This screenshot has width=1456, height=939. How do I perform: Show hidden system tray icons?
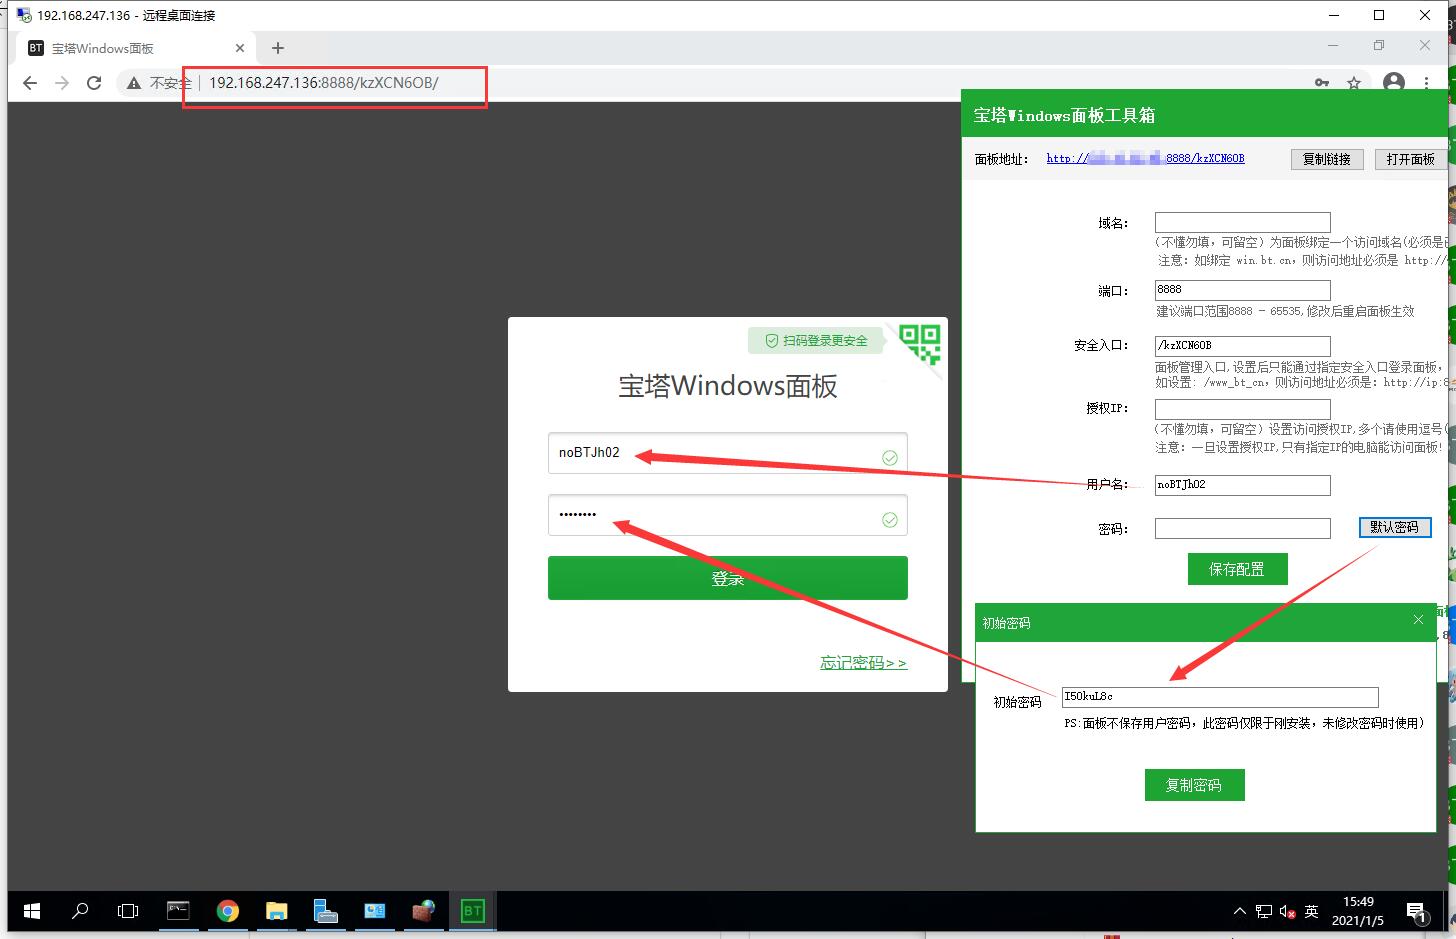pos(1240,911)
